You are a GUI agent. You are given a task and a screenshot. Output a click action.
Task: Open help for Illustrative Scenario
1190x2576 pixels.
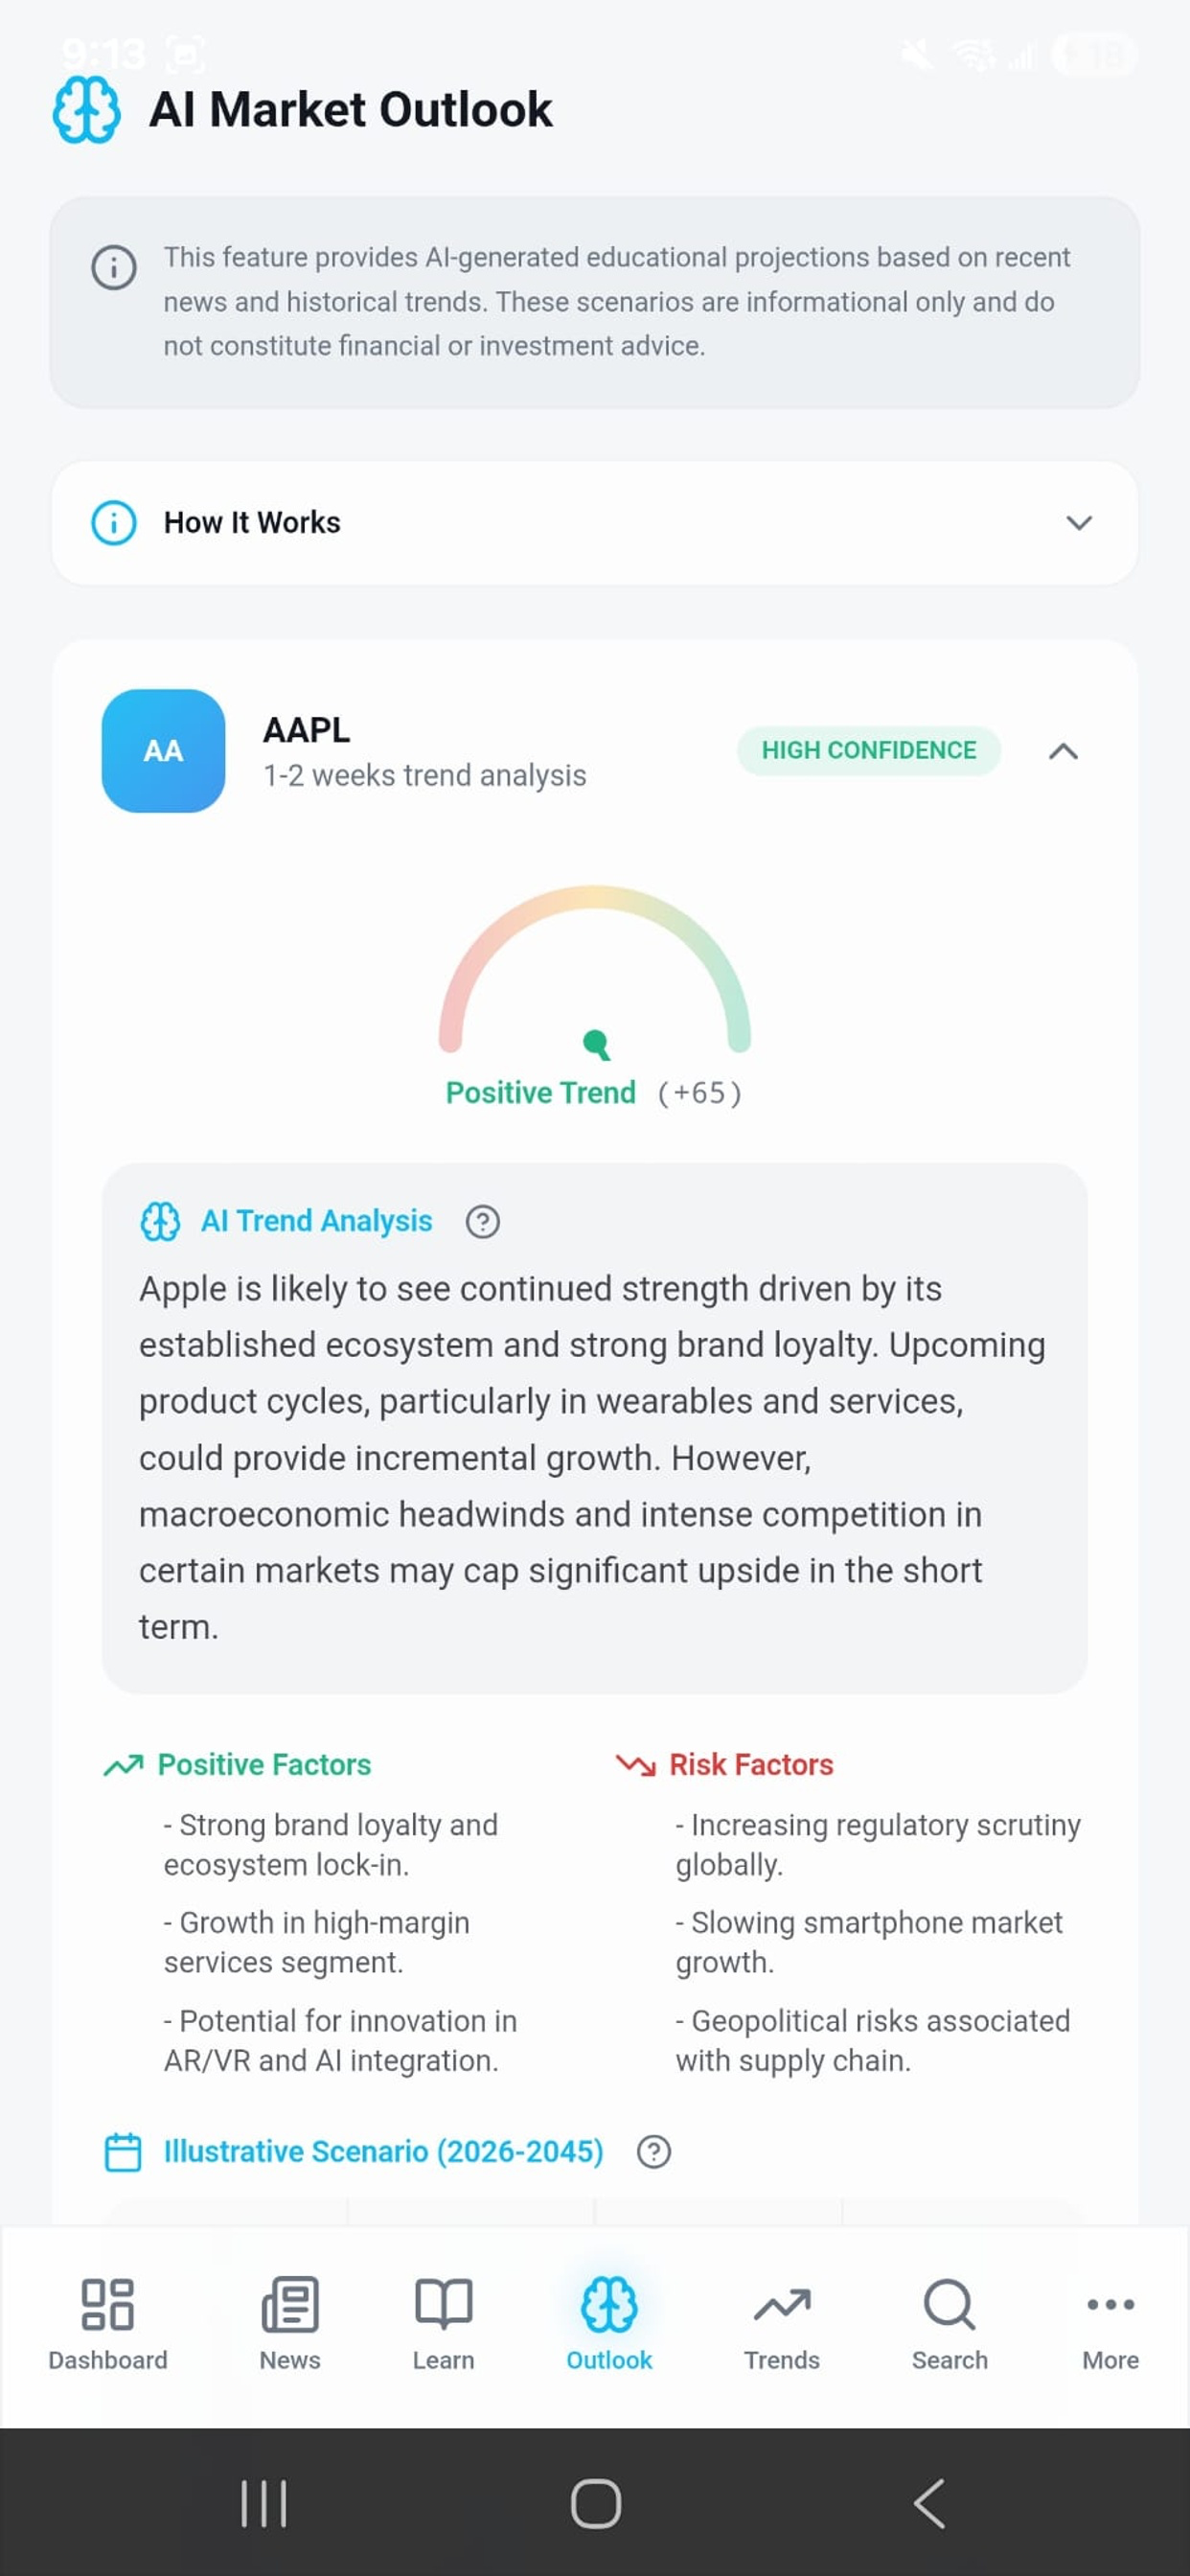653,2151
